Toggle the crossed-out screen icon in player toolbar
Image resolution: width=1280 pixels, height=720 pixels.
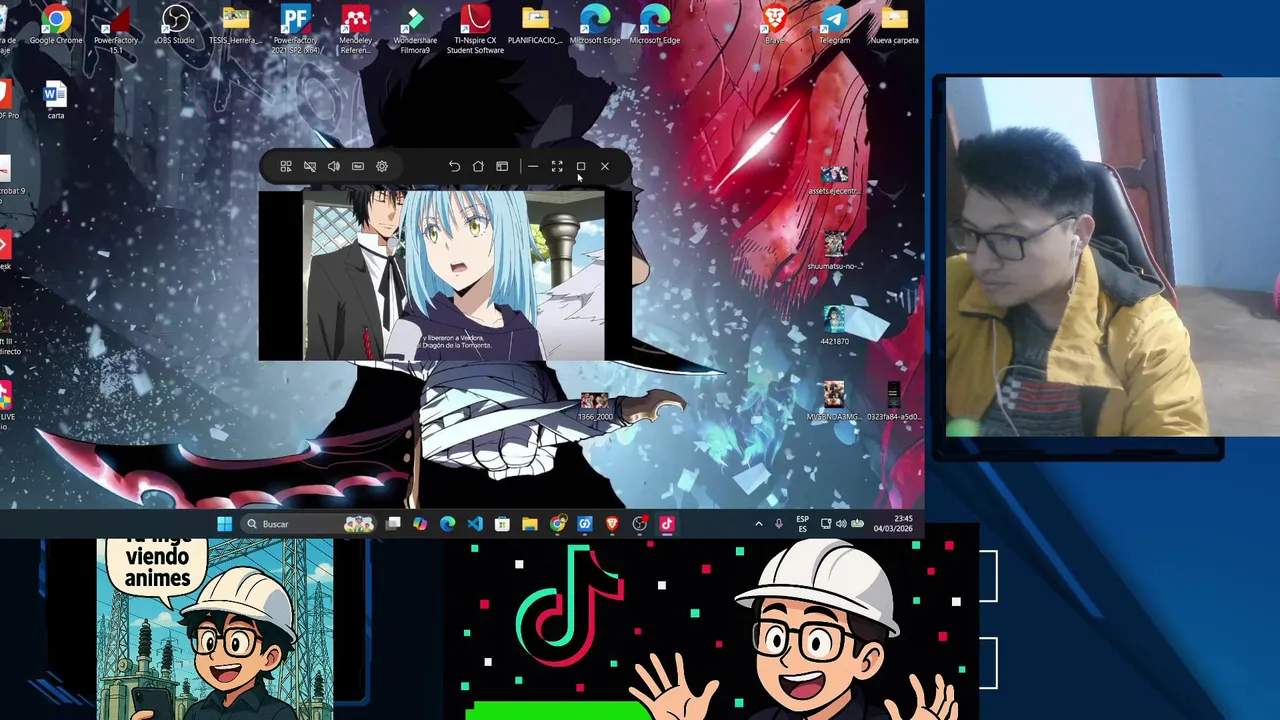pyautogui.click(x=310, y=167)
